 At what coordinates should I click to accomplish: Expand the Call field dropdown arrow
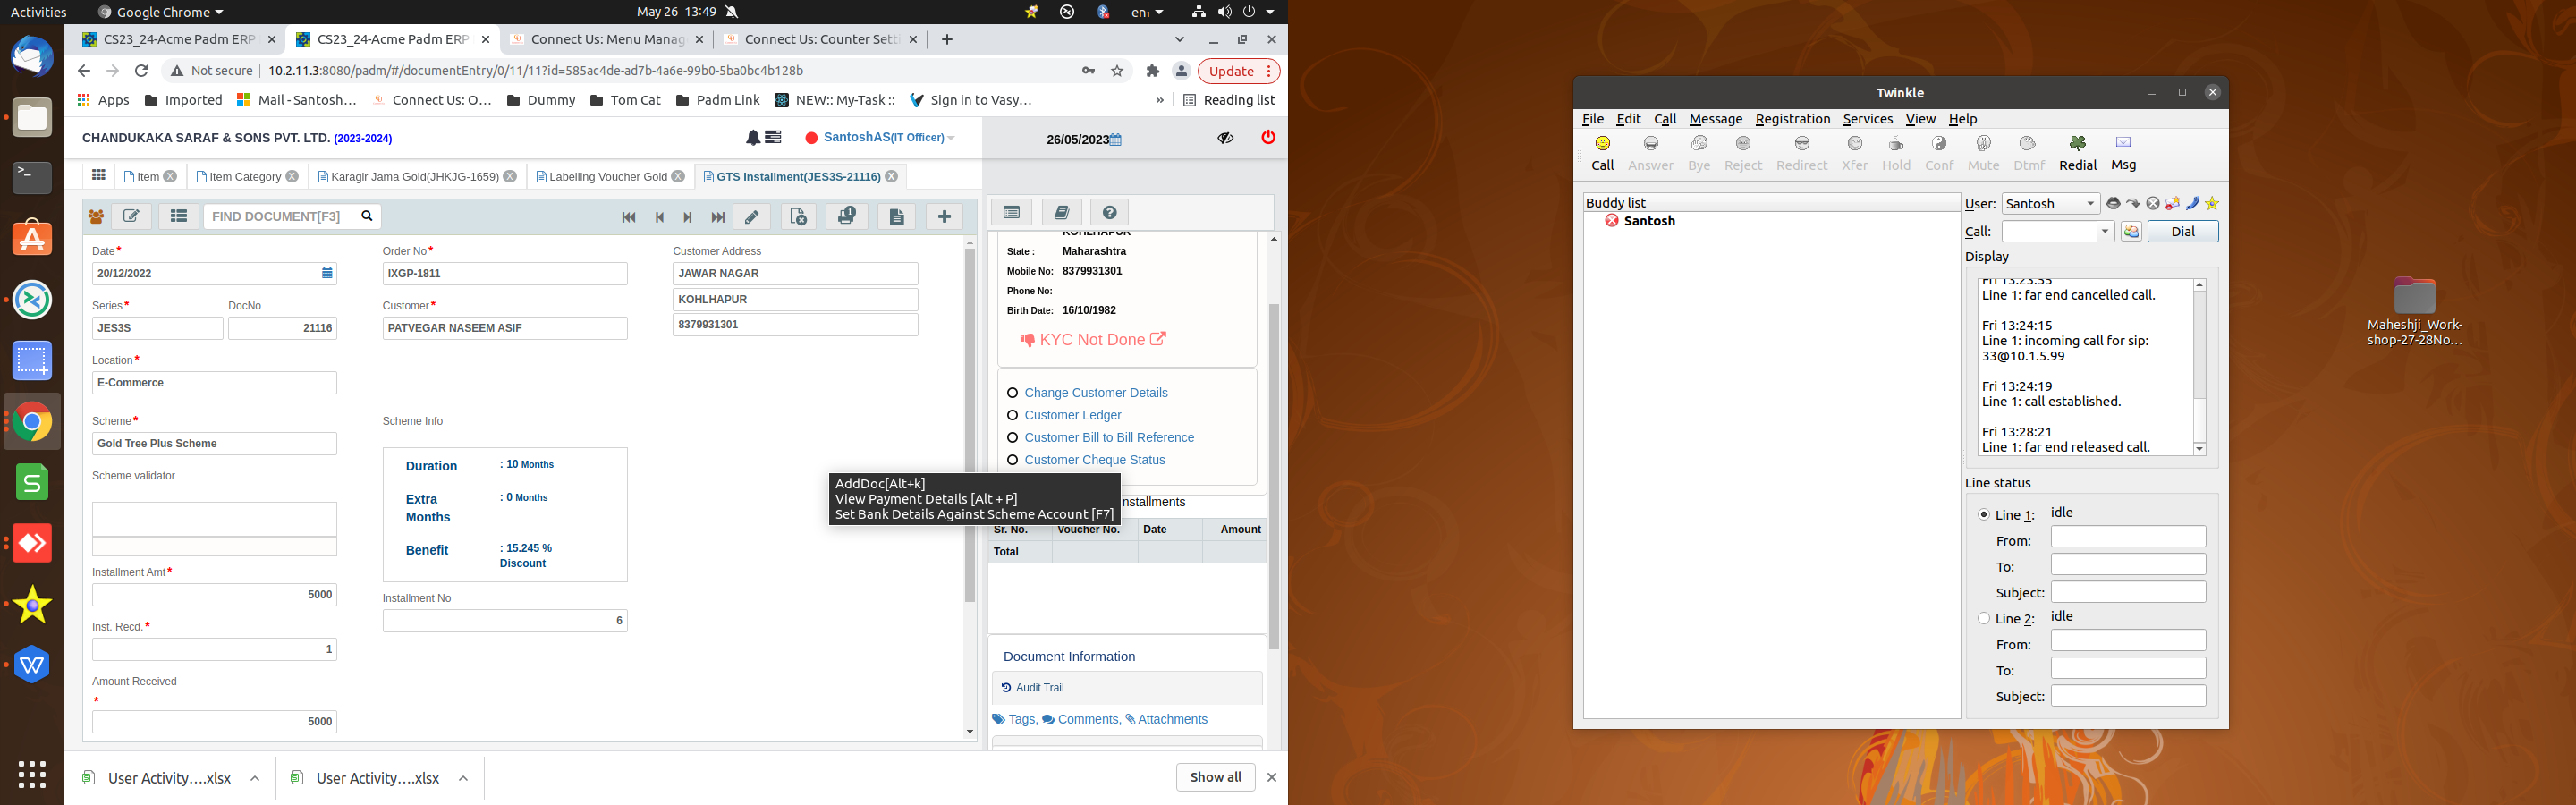(2105, 232)
